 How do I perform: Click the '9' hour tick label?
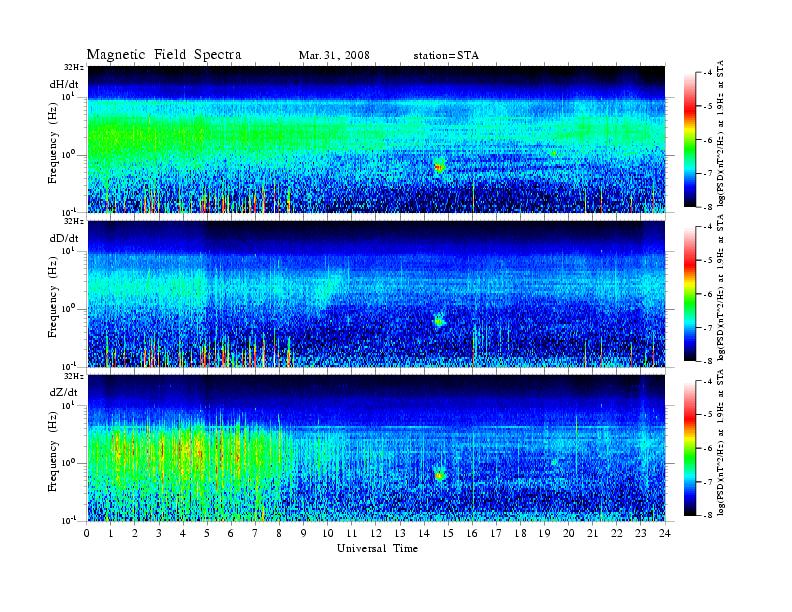pos(304,534)
